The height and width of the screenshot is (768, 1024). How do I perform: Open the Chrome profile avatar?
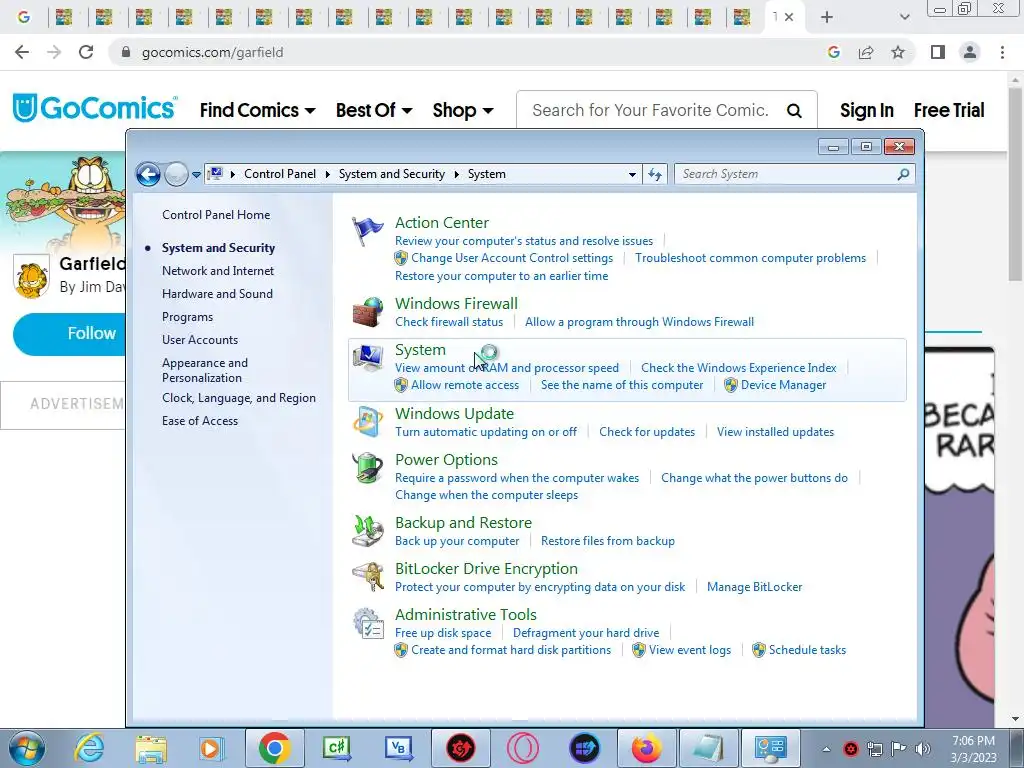pyautogui.click(x=970, y=52)
